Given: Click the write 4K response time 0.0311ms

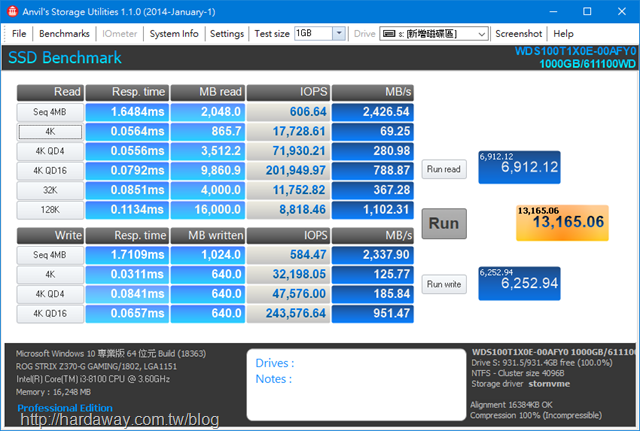Looking at the screenshot, I should pyautogui.click(x=127, y=274).
